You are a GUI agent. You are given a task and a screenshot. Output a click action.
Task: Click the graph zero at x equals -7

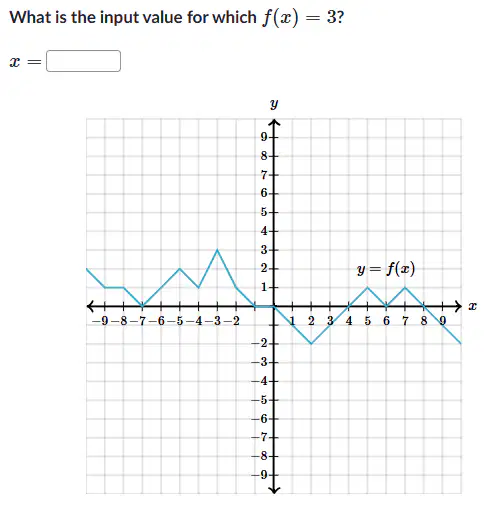[142, 306]
